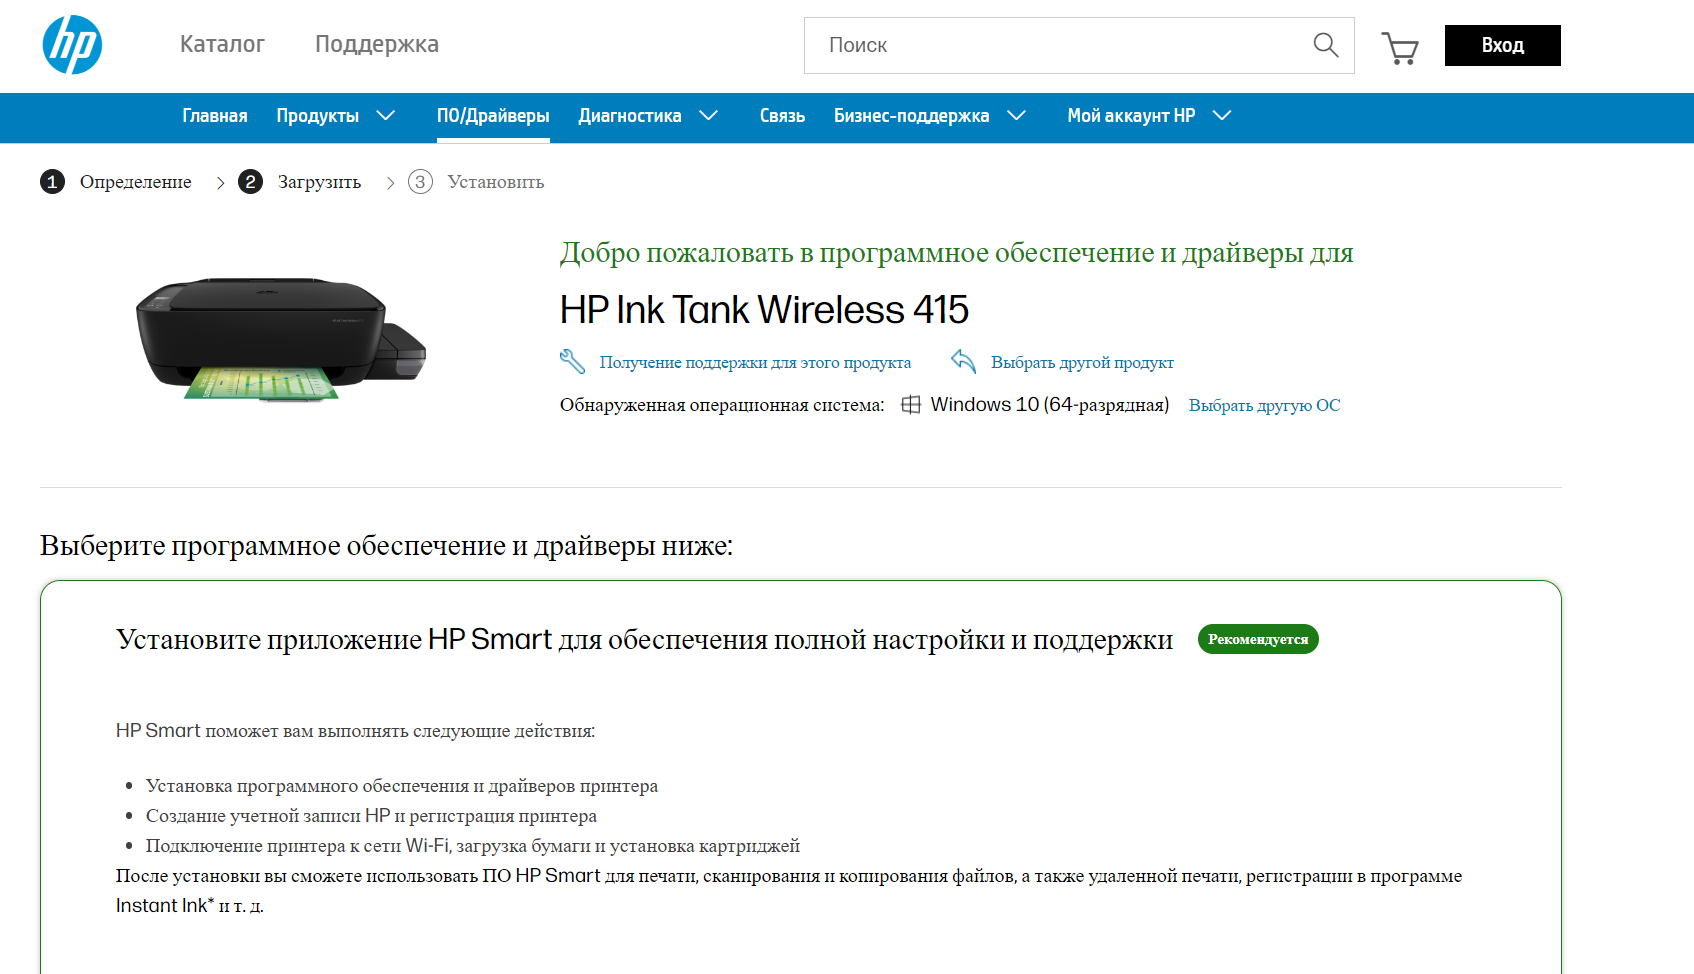Click step 1 circle Определение

[52, 182]
